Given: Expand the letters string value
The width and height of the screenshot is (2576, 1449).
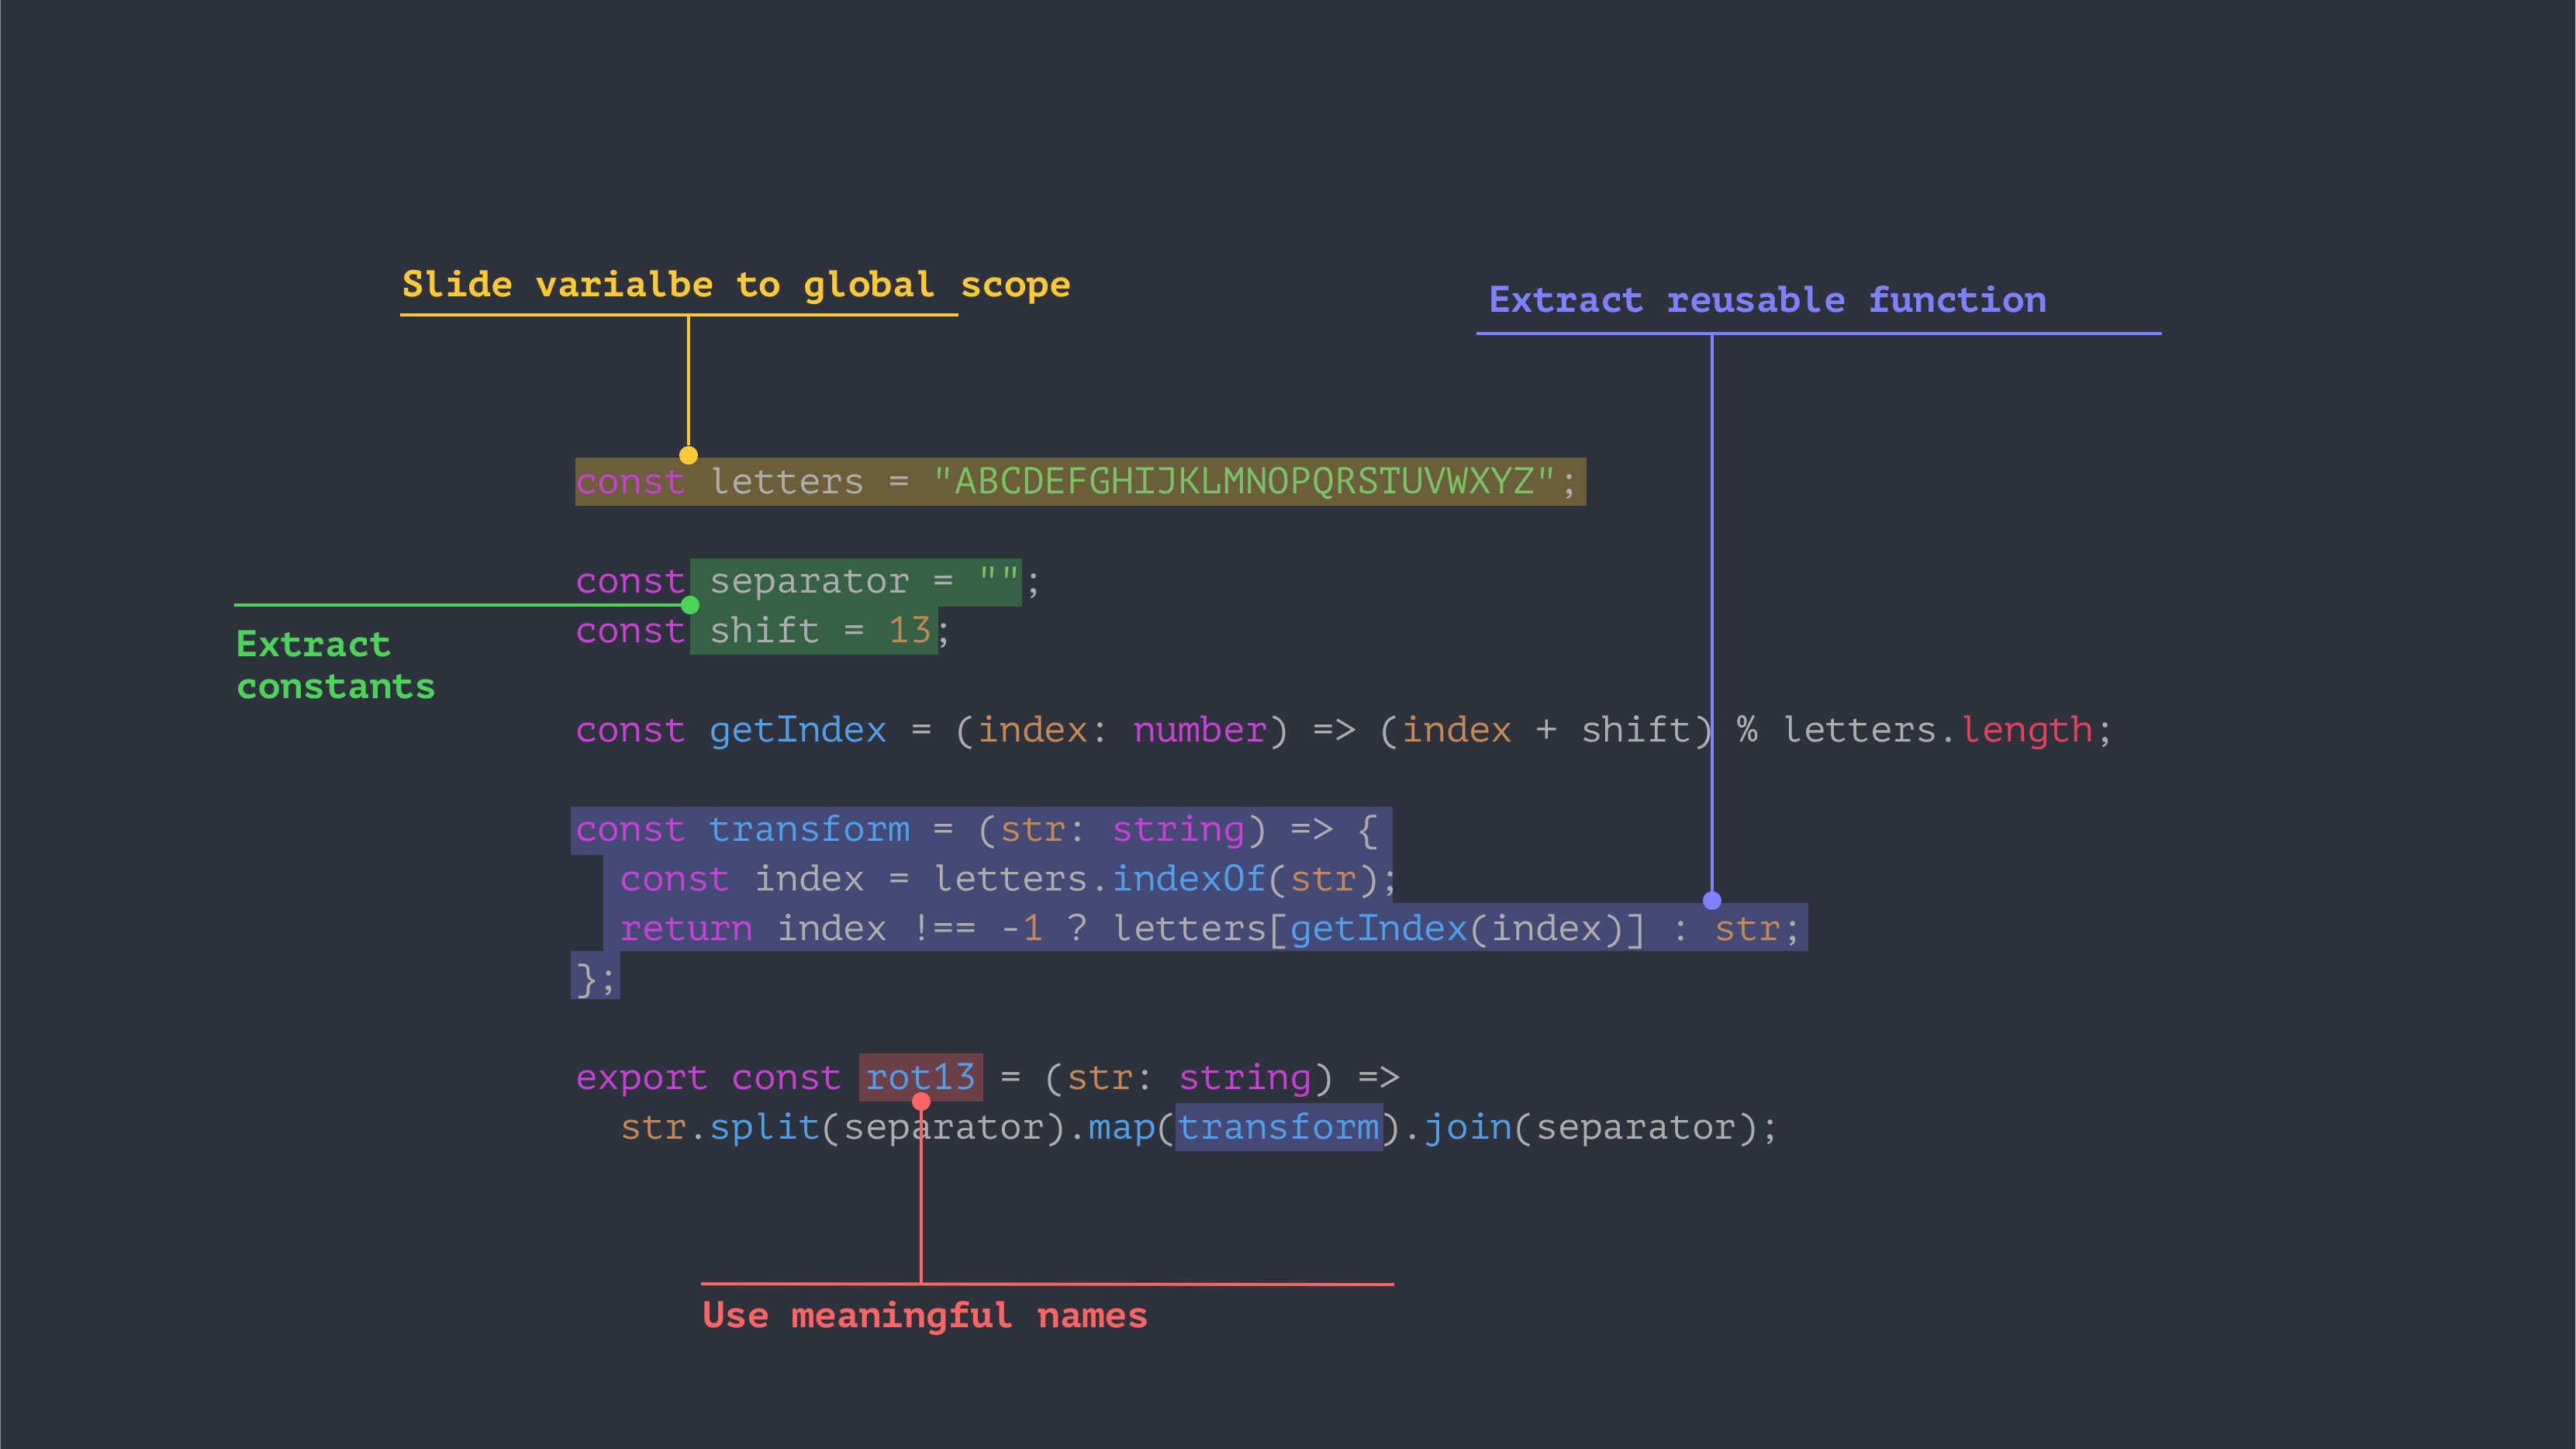Looking at the screenshot, I should click(1240, 478).
